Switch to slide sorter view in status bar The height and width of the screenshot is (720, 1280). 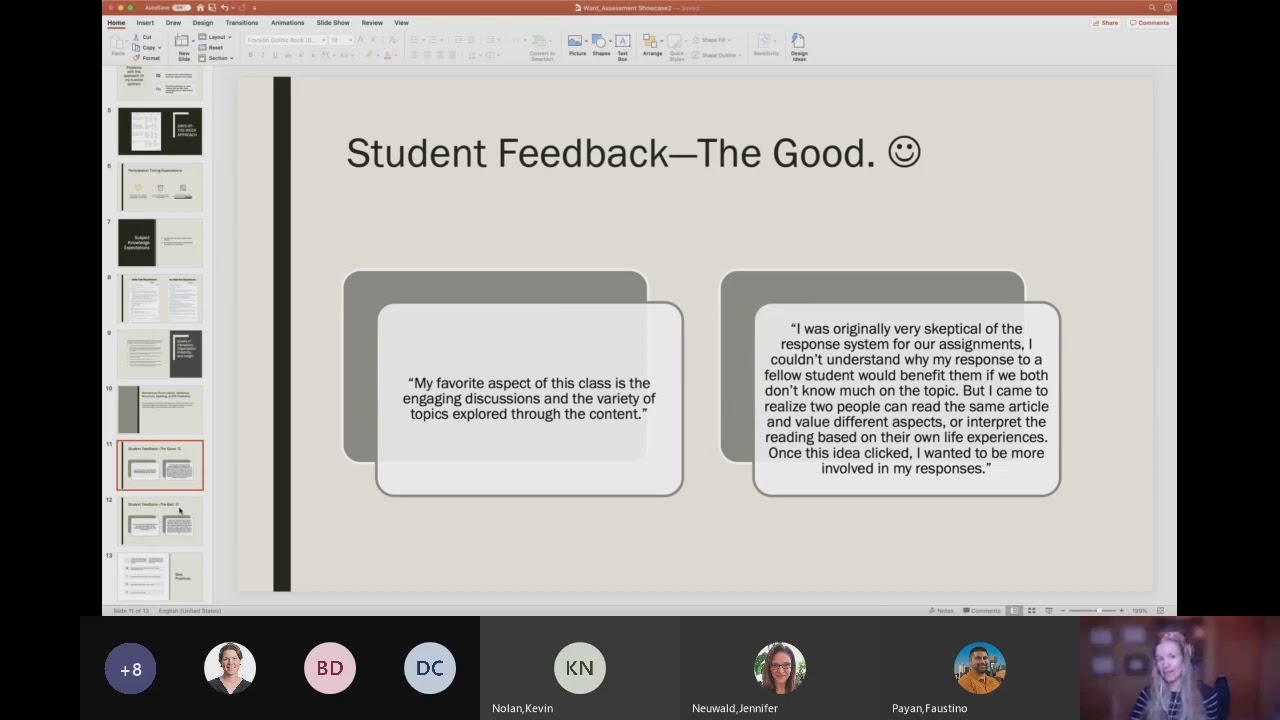1031,610
